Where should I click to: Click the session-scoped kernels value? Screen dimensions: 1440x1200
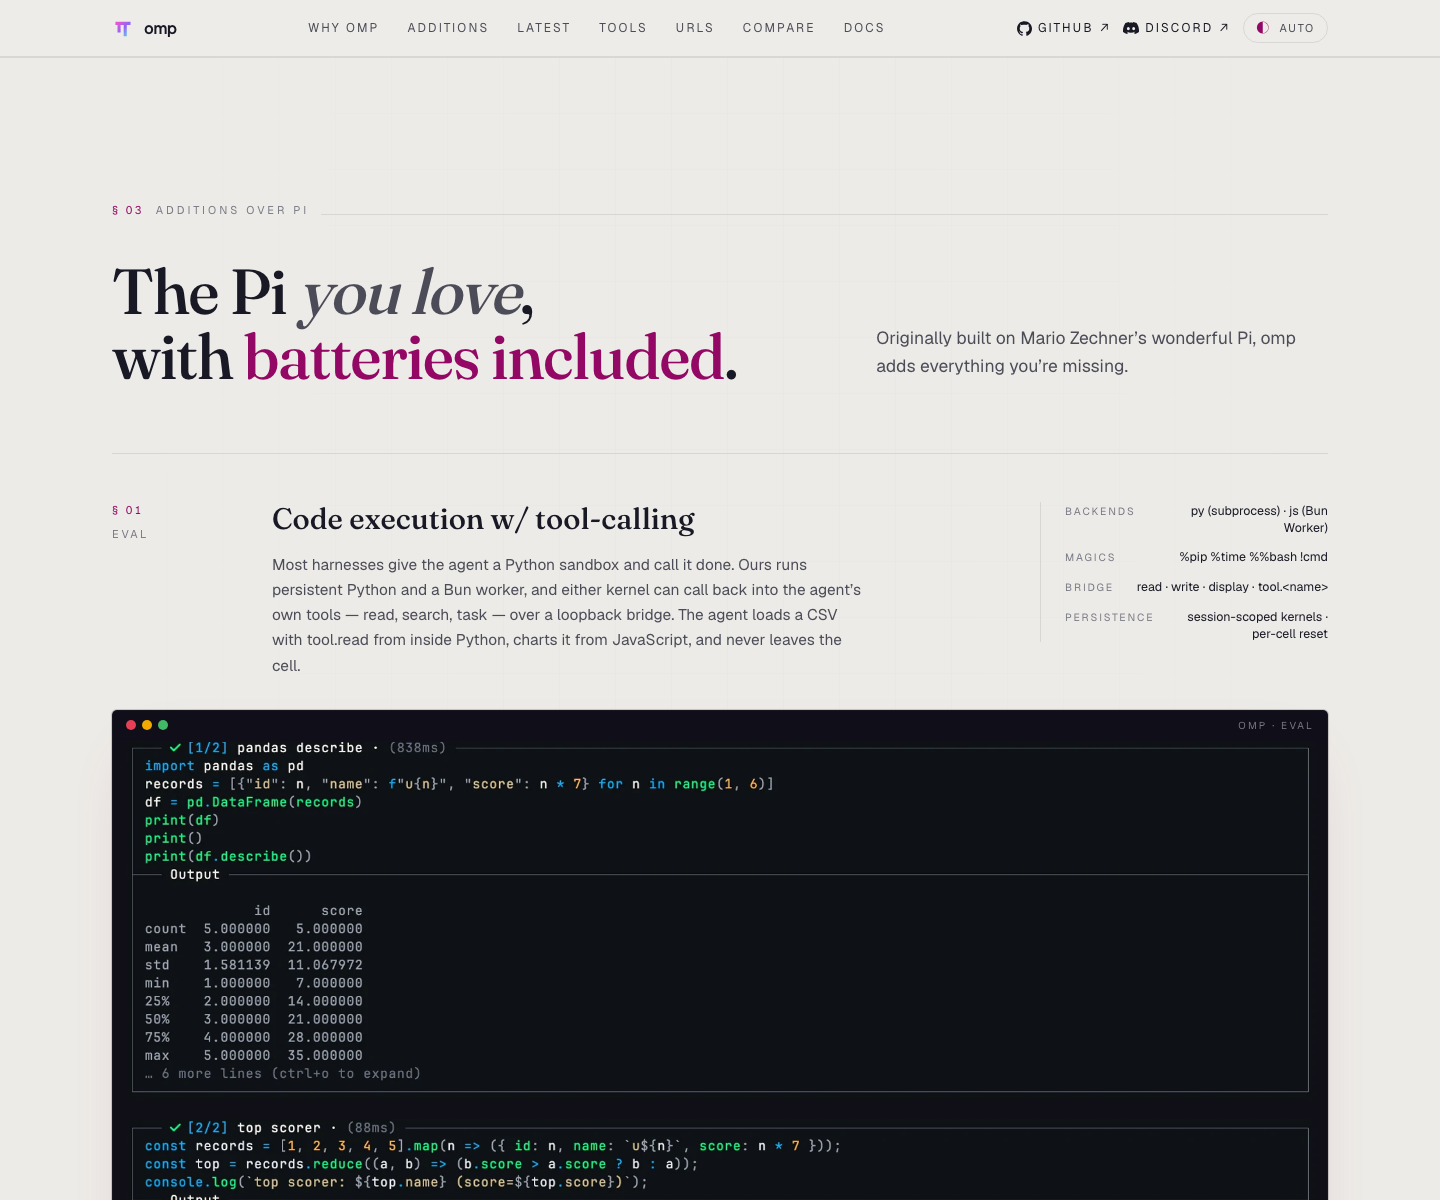pyautogui.click(x=1257, y=625)
